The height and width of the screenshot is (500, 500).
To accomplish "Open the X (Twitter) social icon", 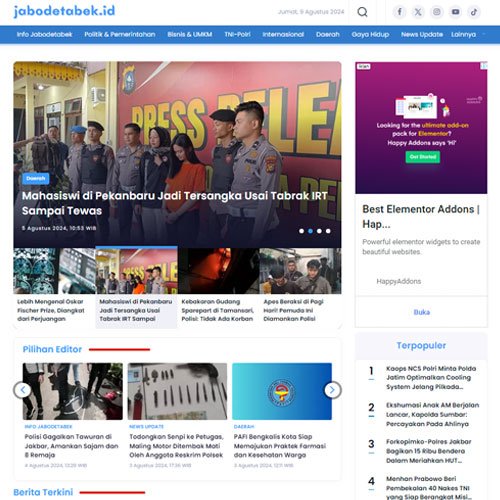I will 418,12.
